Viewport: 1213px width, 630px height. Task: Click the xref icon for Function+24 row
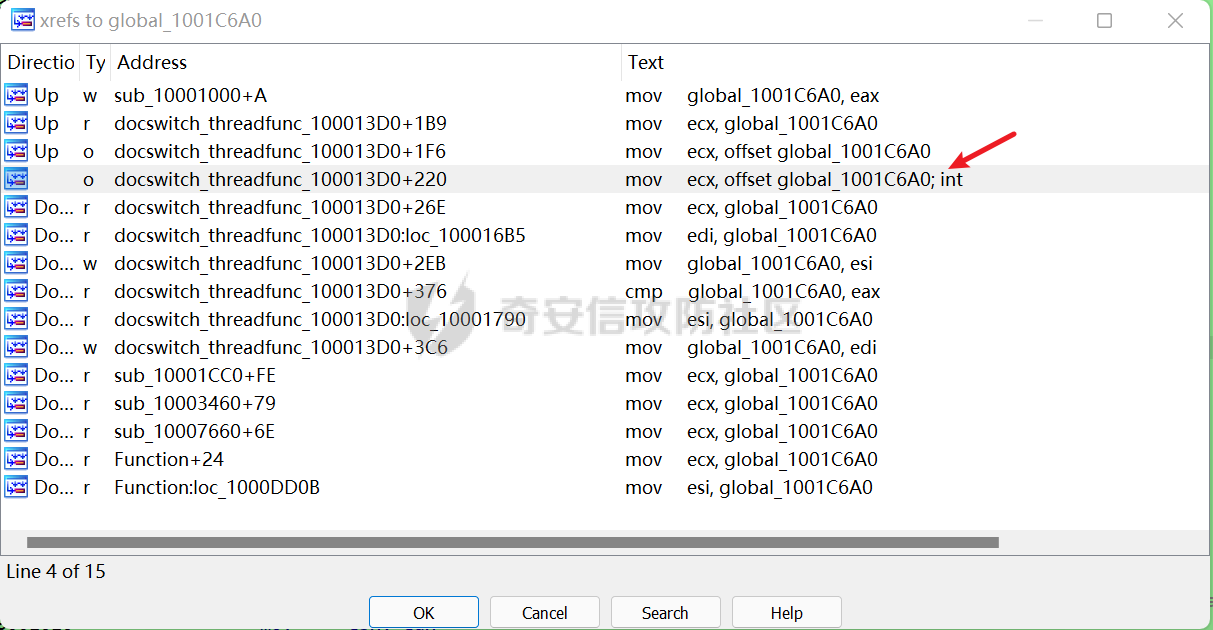[x=17, y=460]
